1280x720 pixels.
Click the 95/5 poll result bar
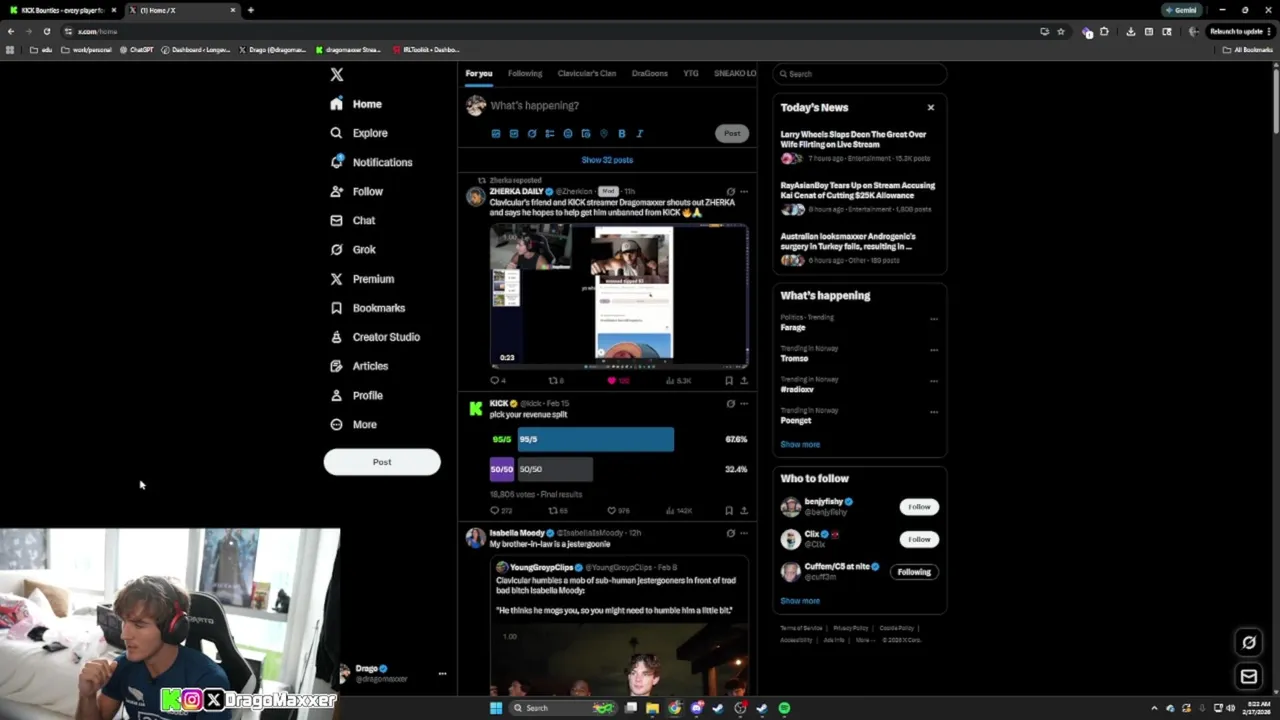(x=595, y=439)
